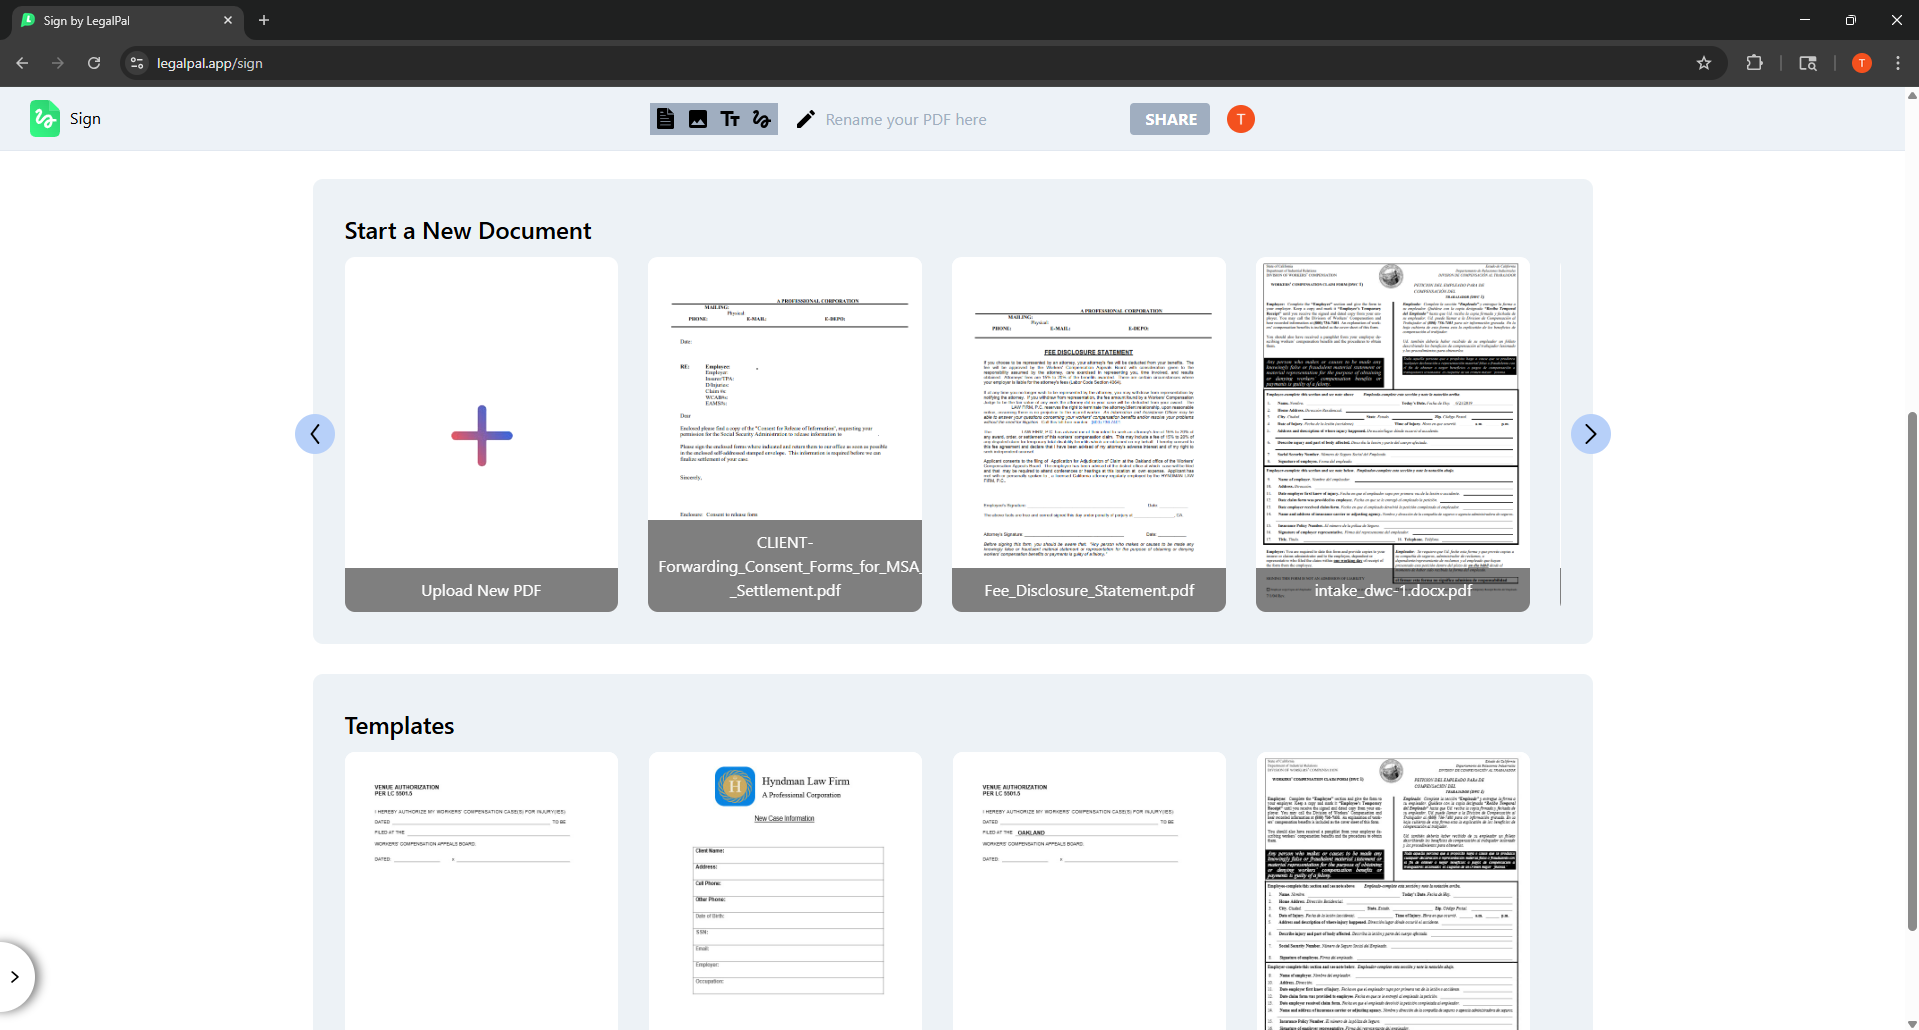Click the browser forward arrow
Image resolution: width=1919 pixels, height=1030 pixels.
(58, 63)
